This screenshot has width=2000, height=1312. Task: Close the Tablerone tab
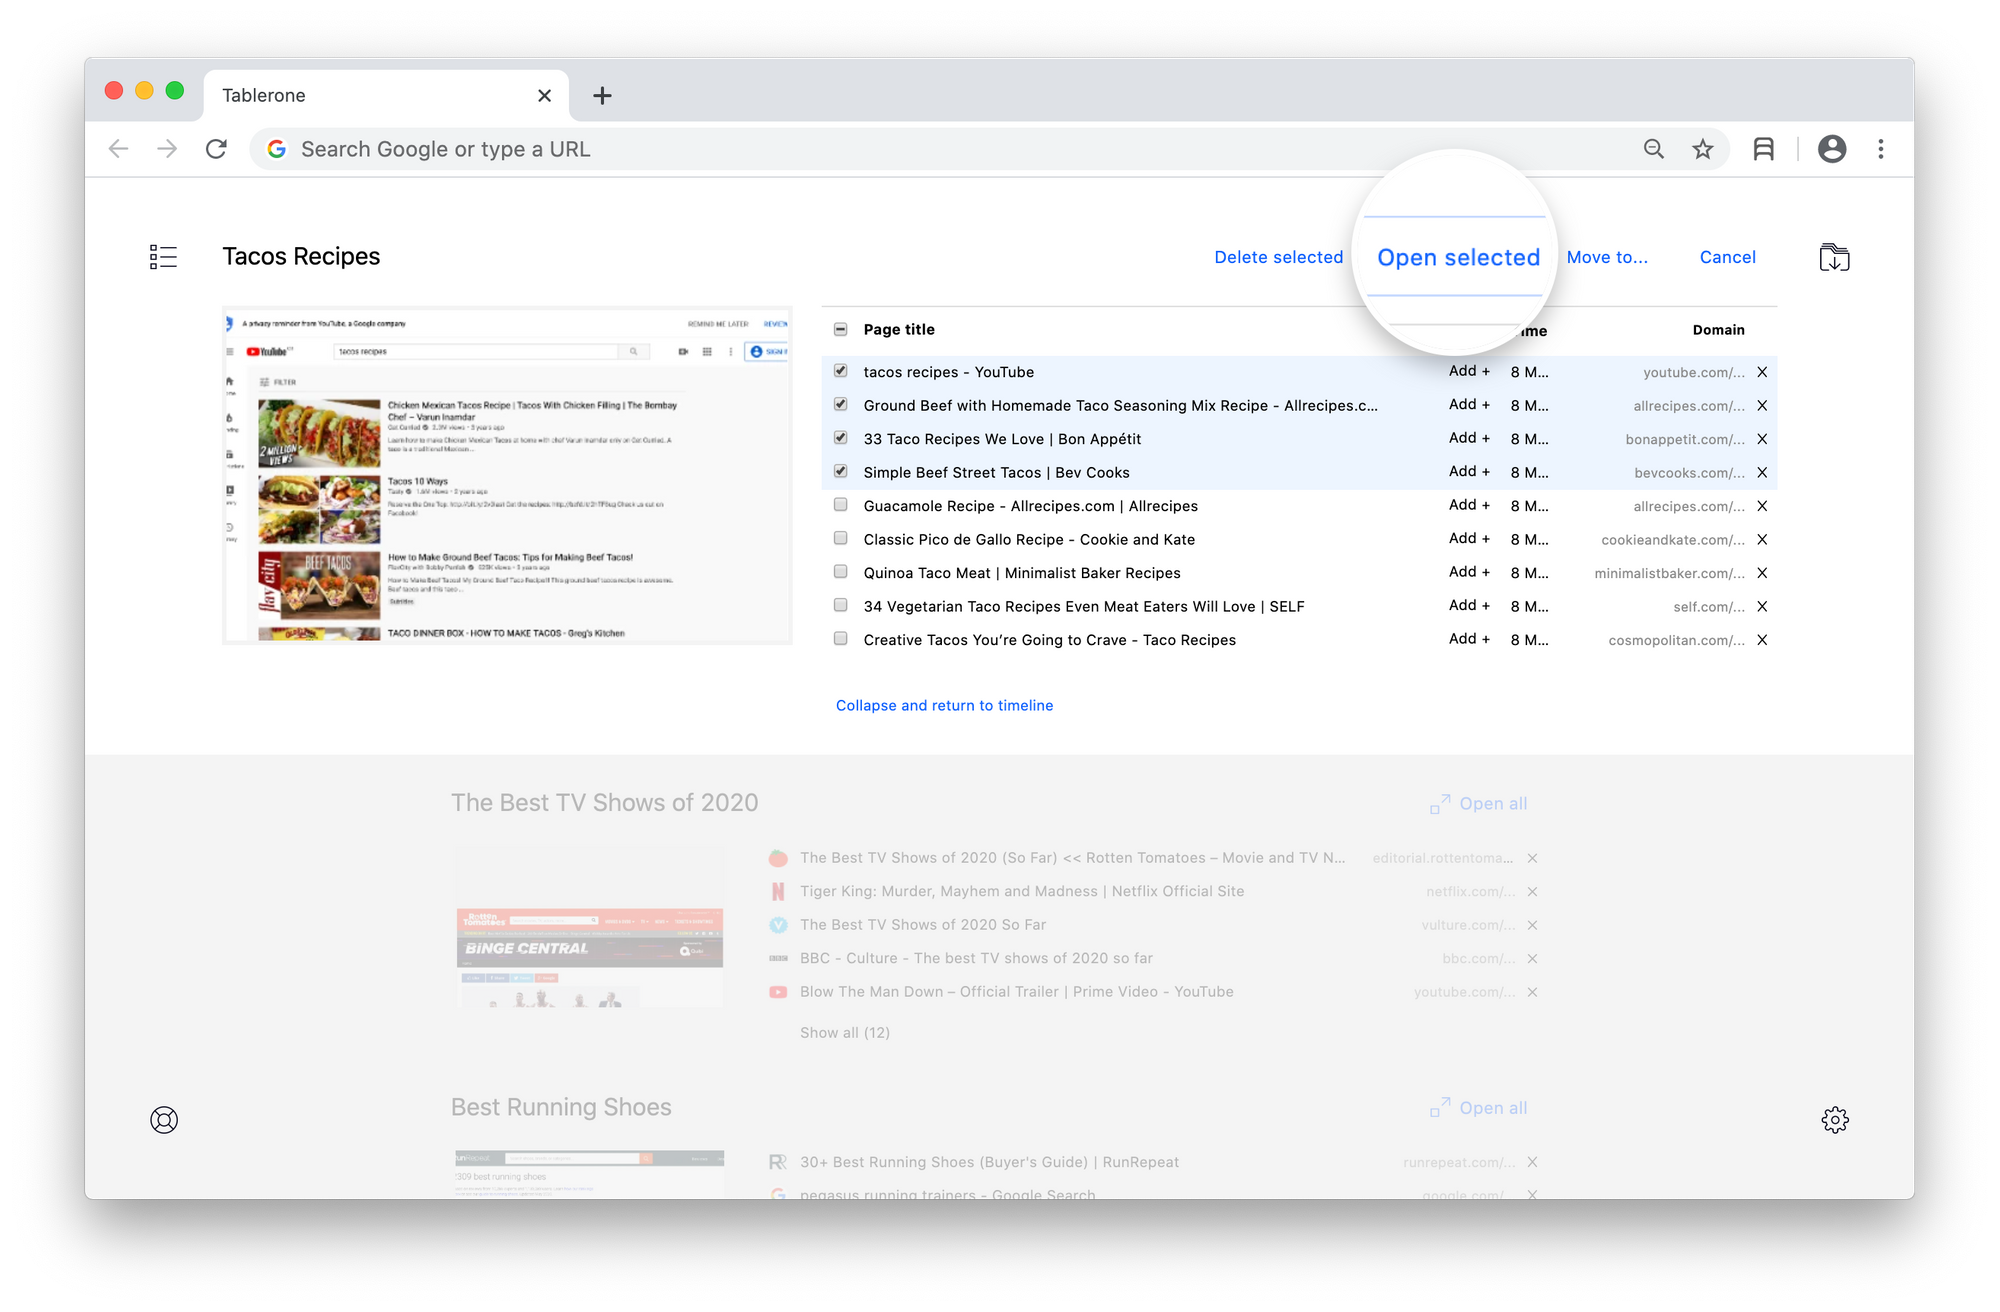tap(544, 96)
